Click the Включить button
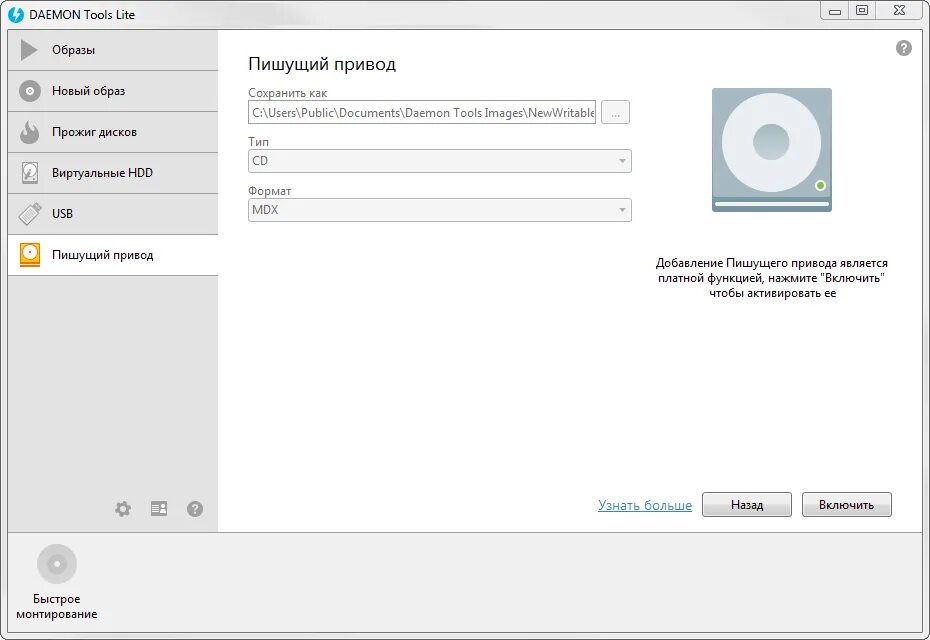930x640 pixels. coord(846,505)
